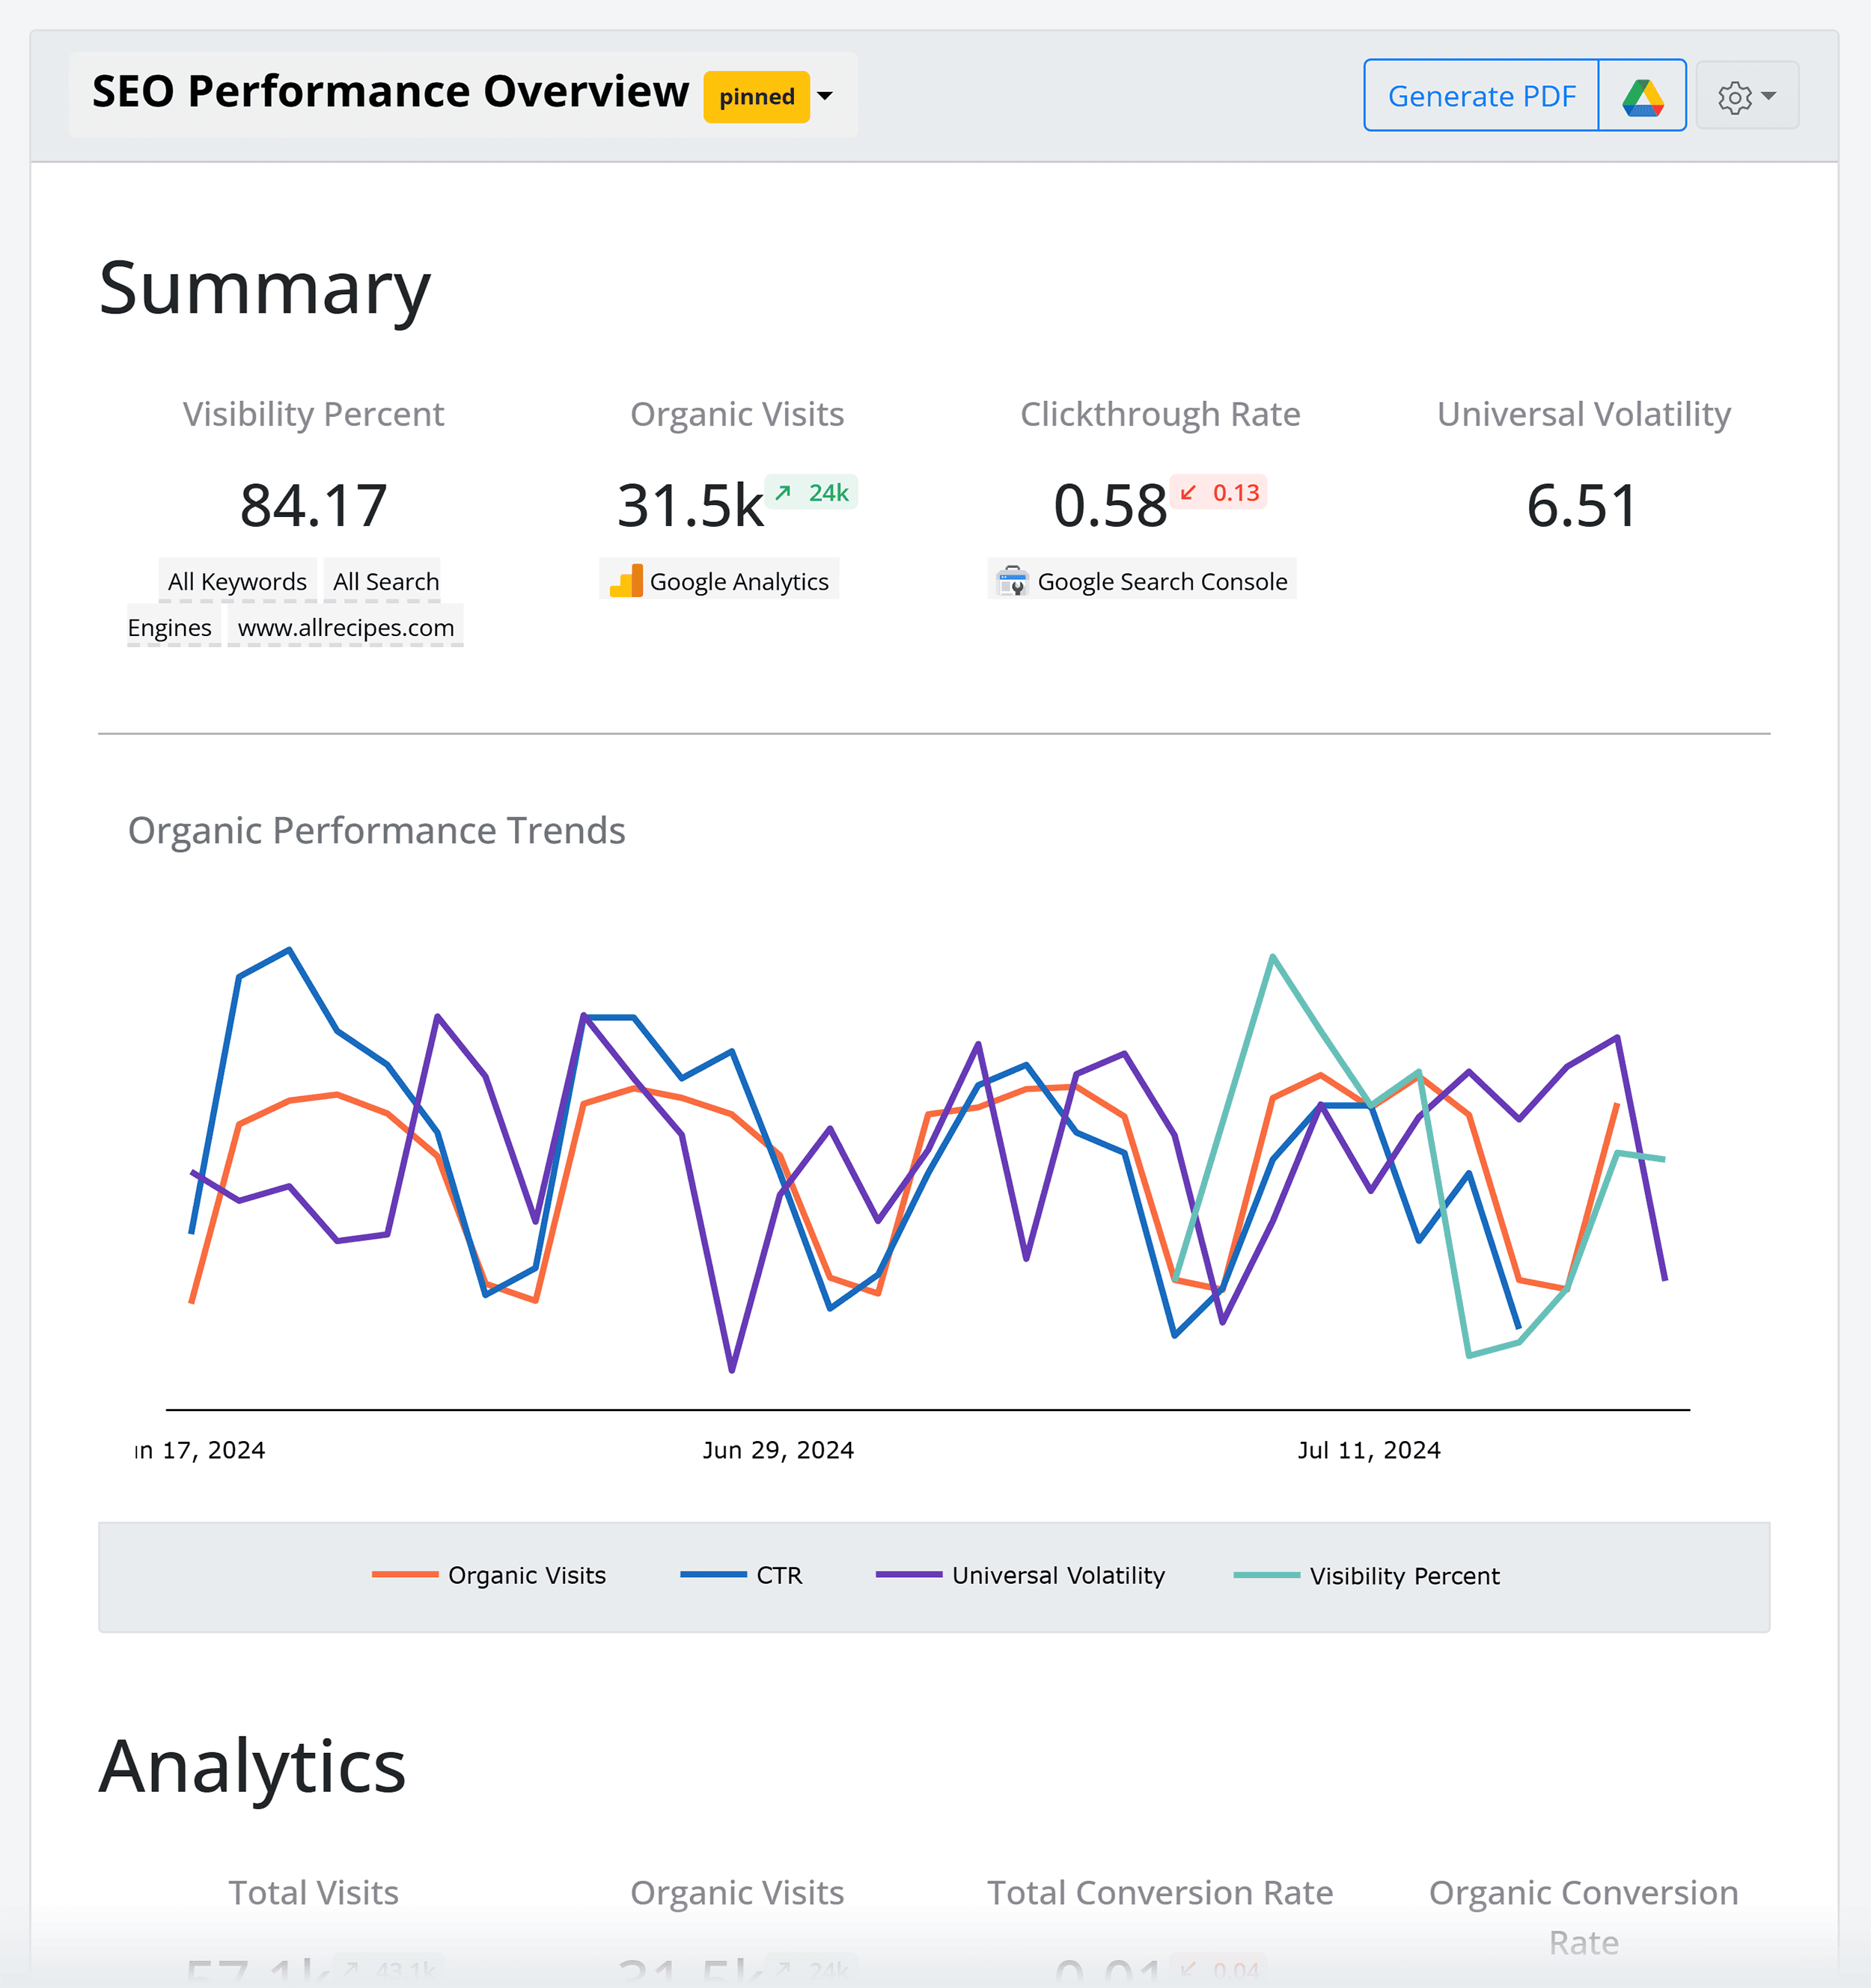Image resolution: width=1871 pixels, height=1988 pixels.
Task: Click the Total Visits metric heading
Action: [x=313, y=1893]
